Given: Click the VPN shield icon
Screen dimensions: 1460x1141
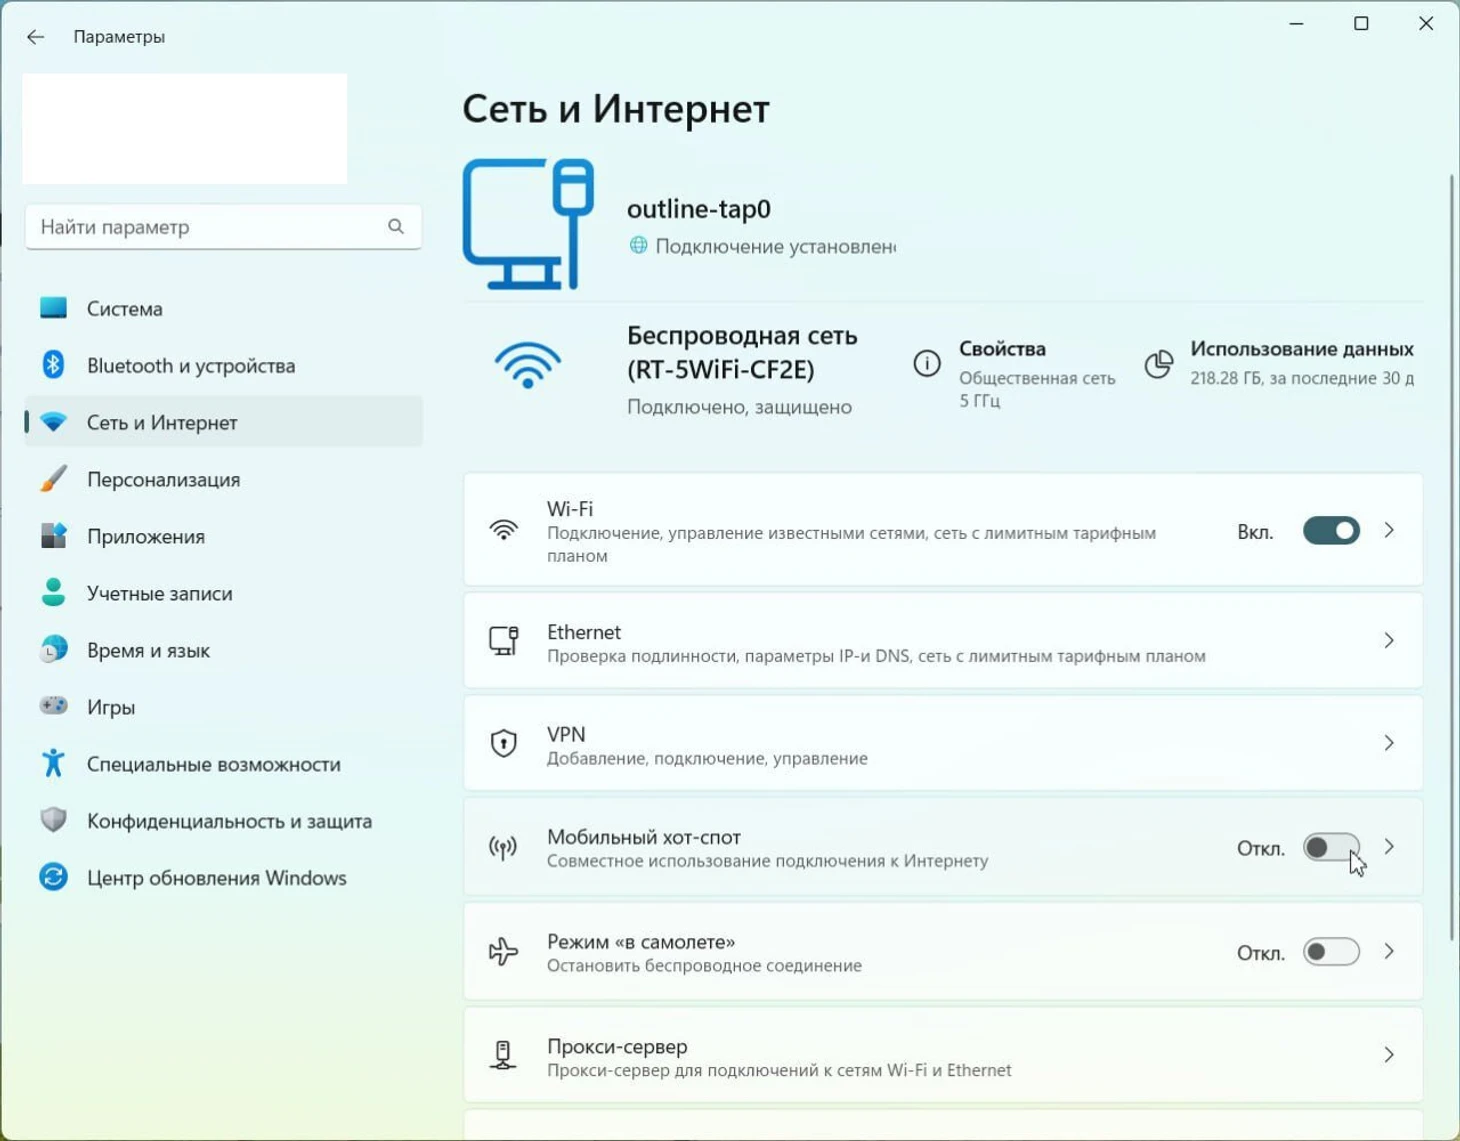Looking at the screenshot, I should coord(503,743).
